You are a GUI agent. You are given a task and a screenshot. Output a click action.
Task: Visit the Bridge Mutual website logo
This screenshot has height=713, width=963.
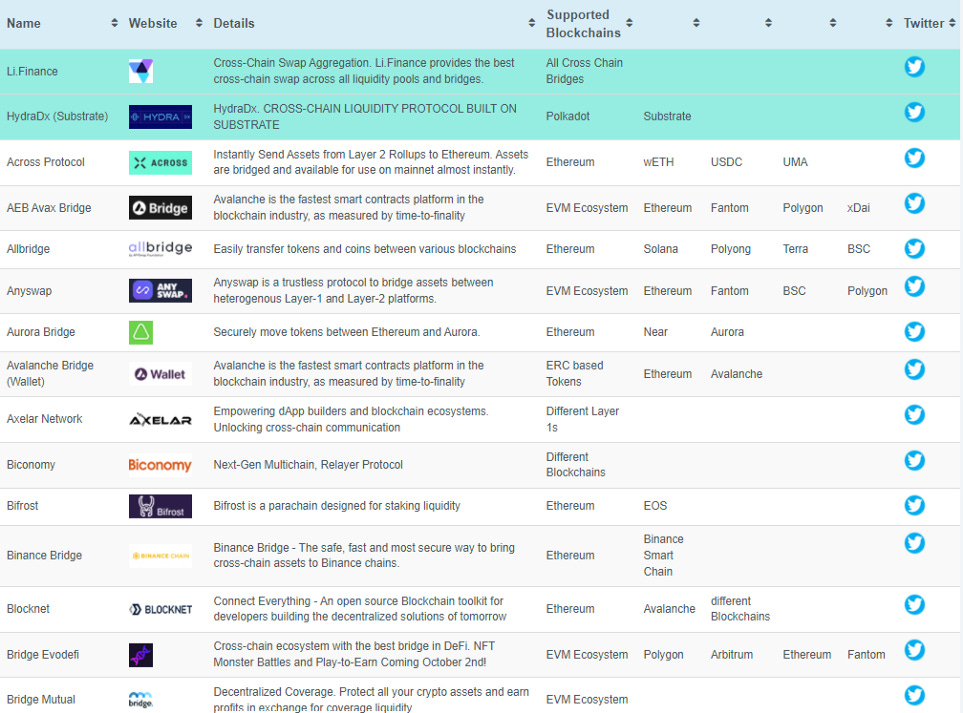[x=141, y=699]
